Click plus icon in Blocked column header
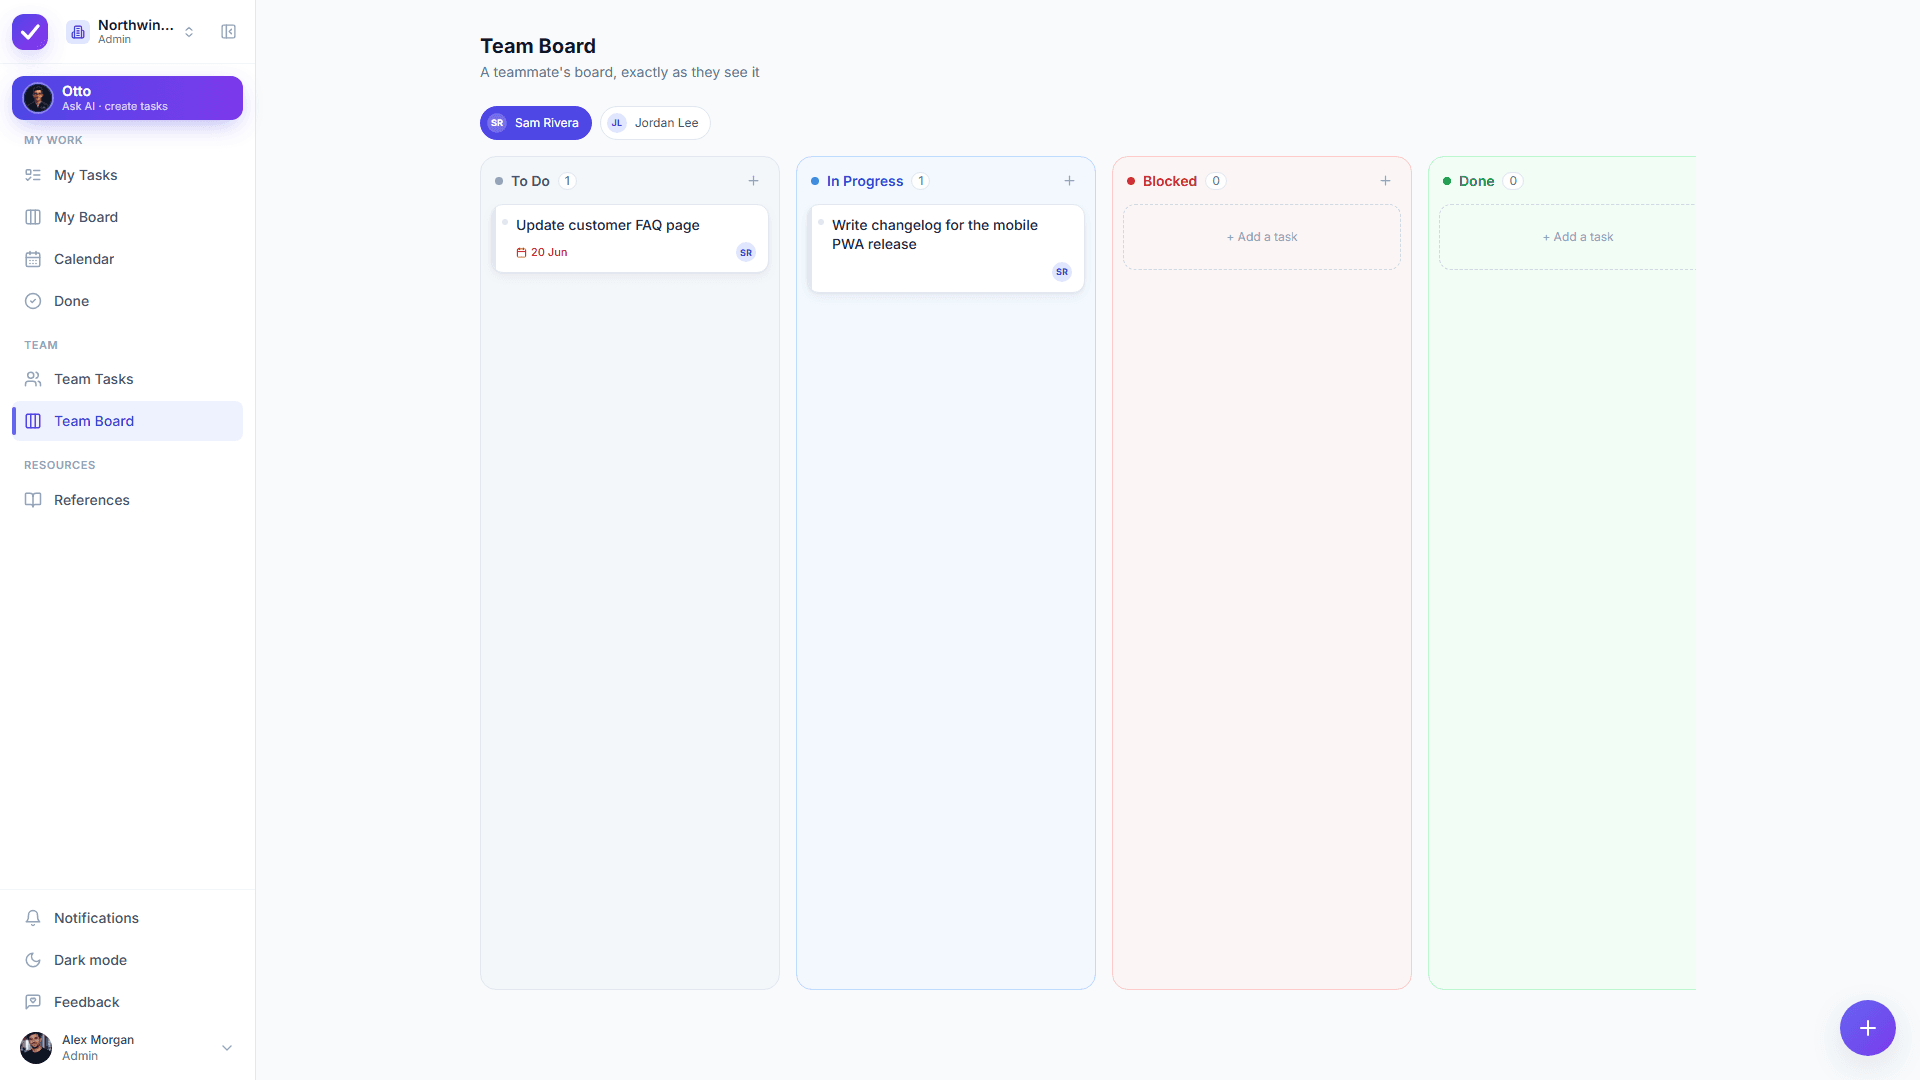 (1385, 181)
